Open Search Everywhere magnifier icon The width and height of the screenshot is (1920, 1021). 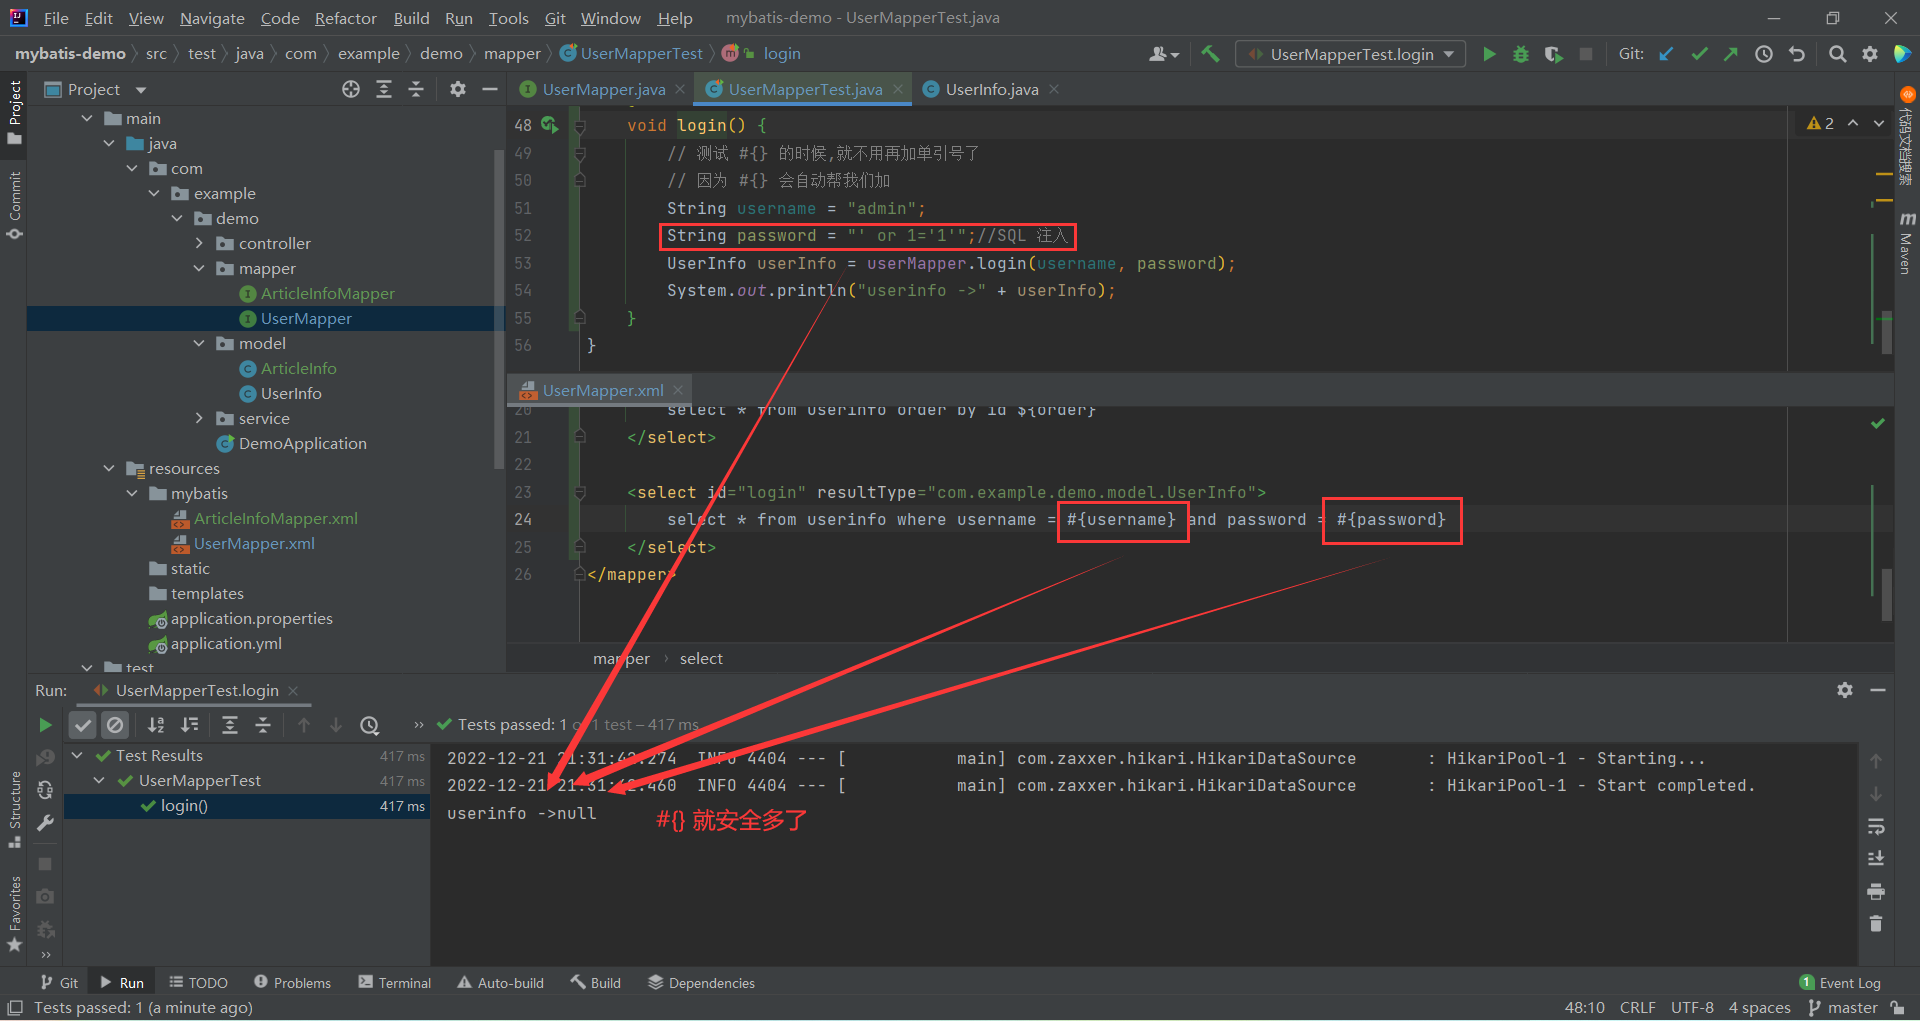[x=1837, y=54]
